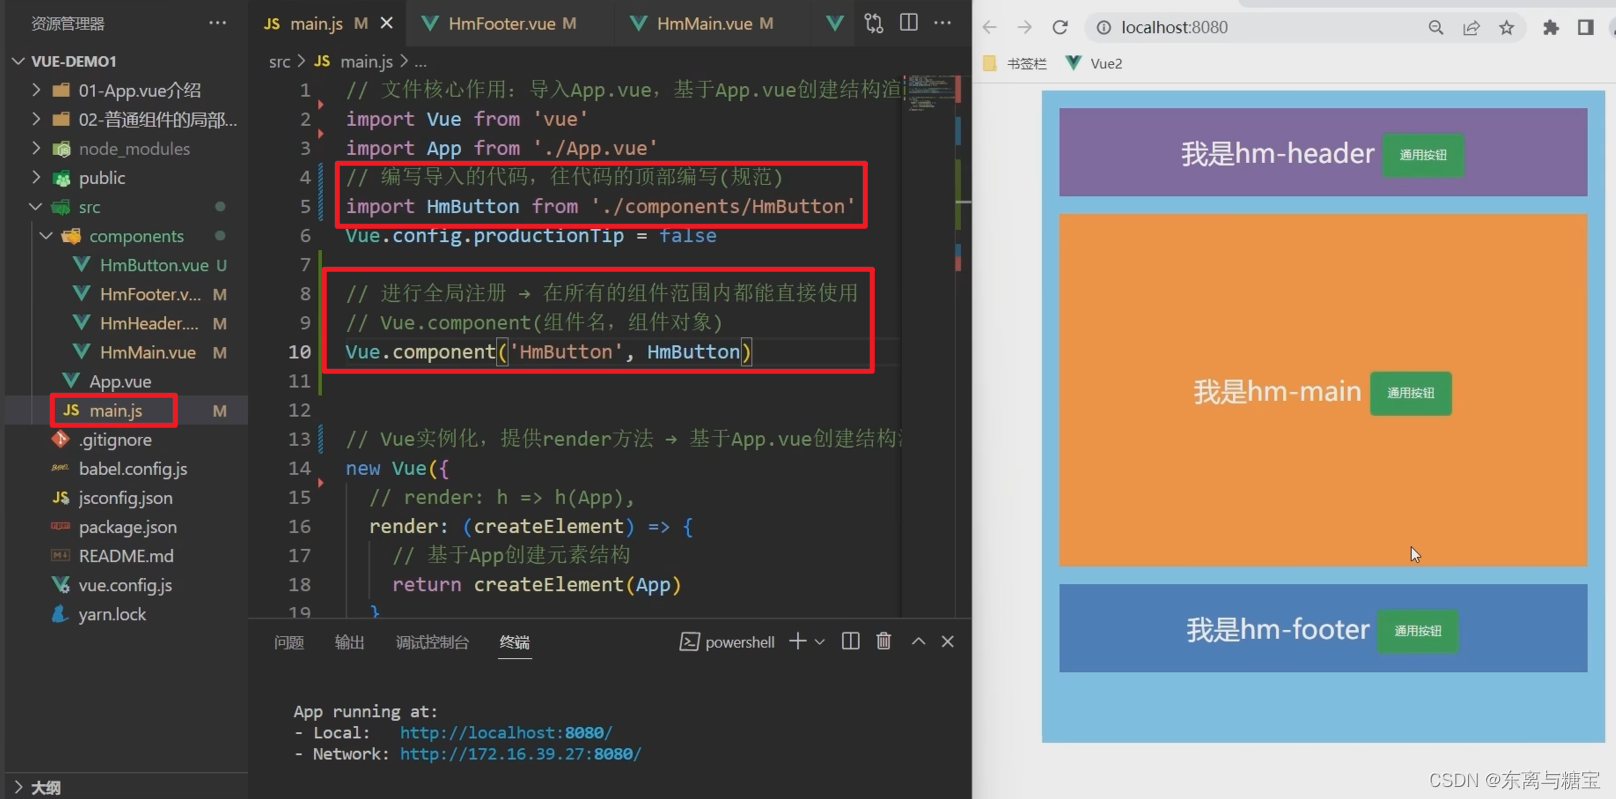Open the browser extensions puzzle icon

point(1551,27)
